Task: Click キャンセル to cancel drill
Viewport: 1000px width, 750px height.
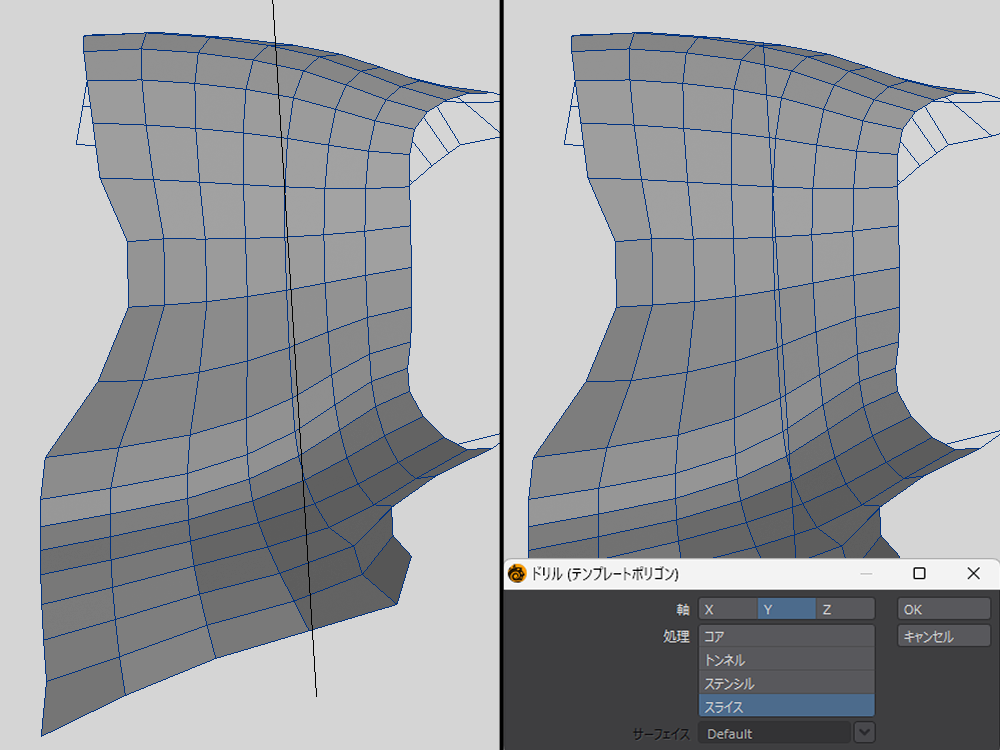Action: click(x=943, y=636)
